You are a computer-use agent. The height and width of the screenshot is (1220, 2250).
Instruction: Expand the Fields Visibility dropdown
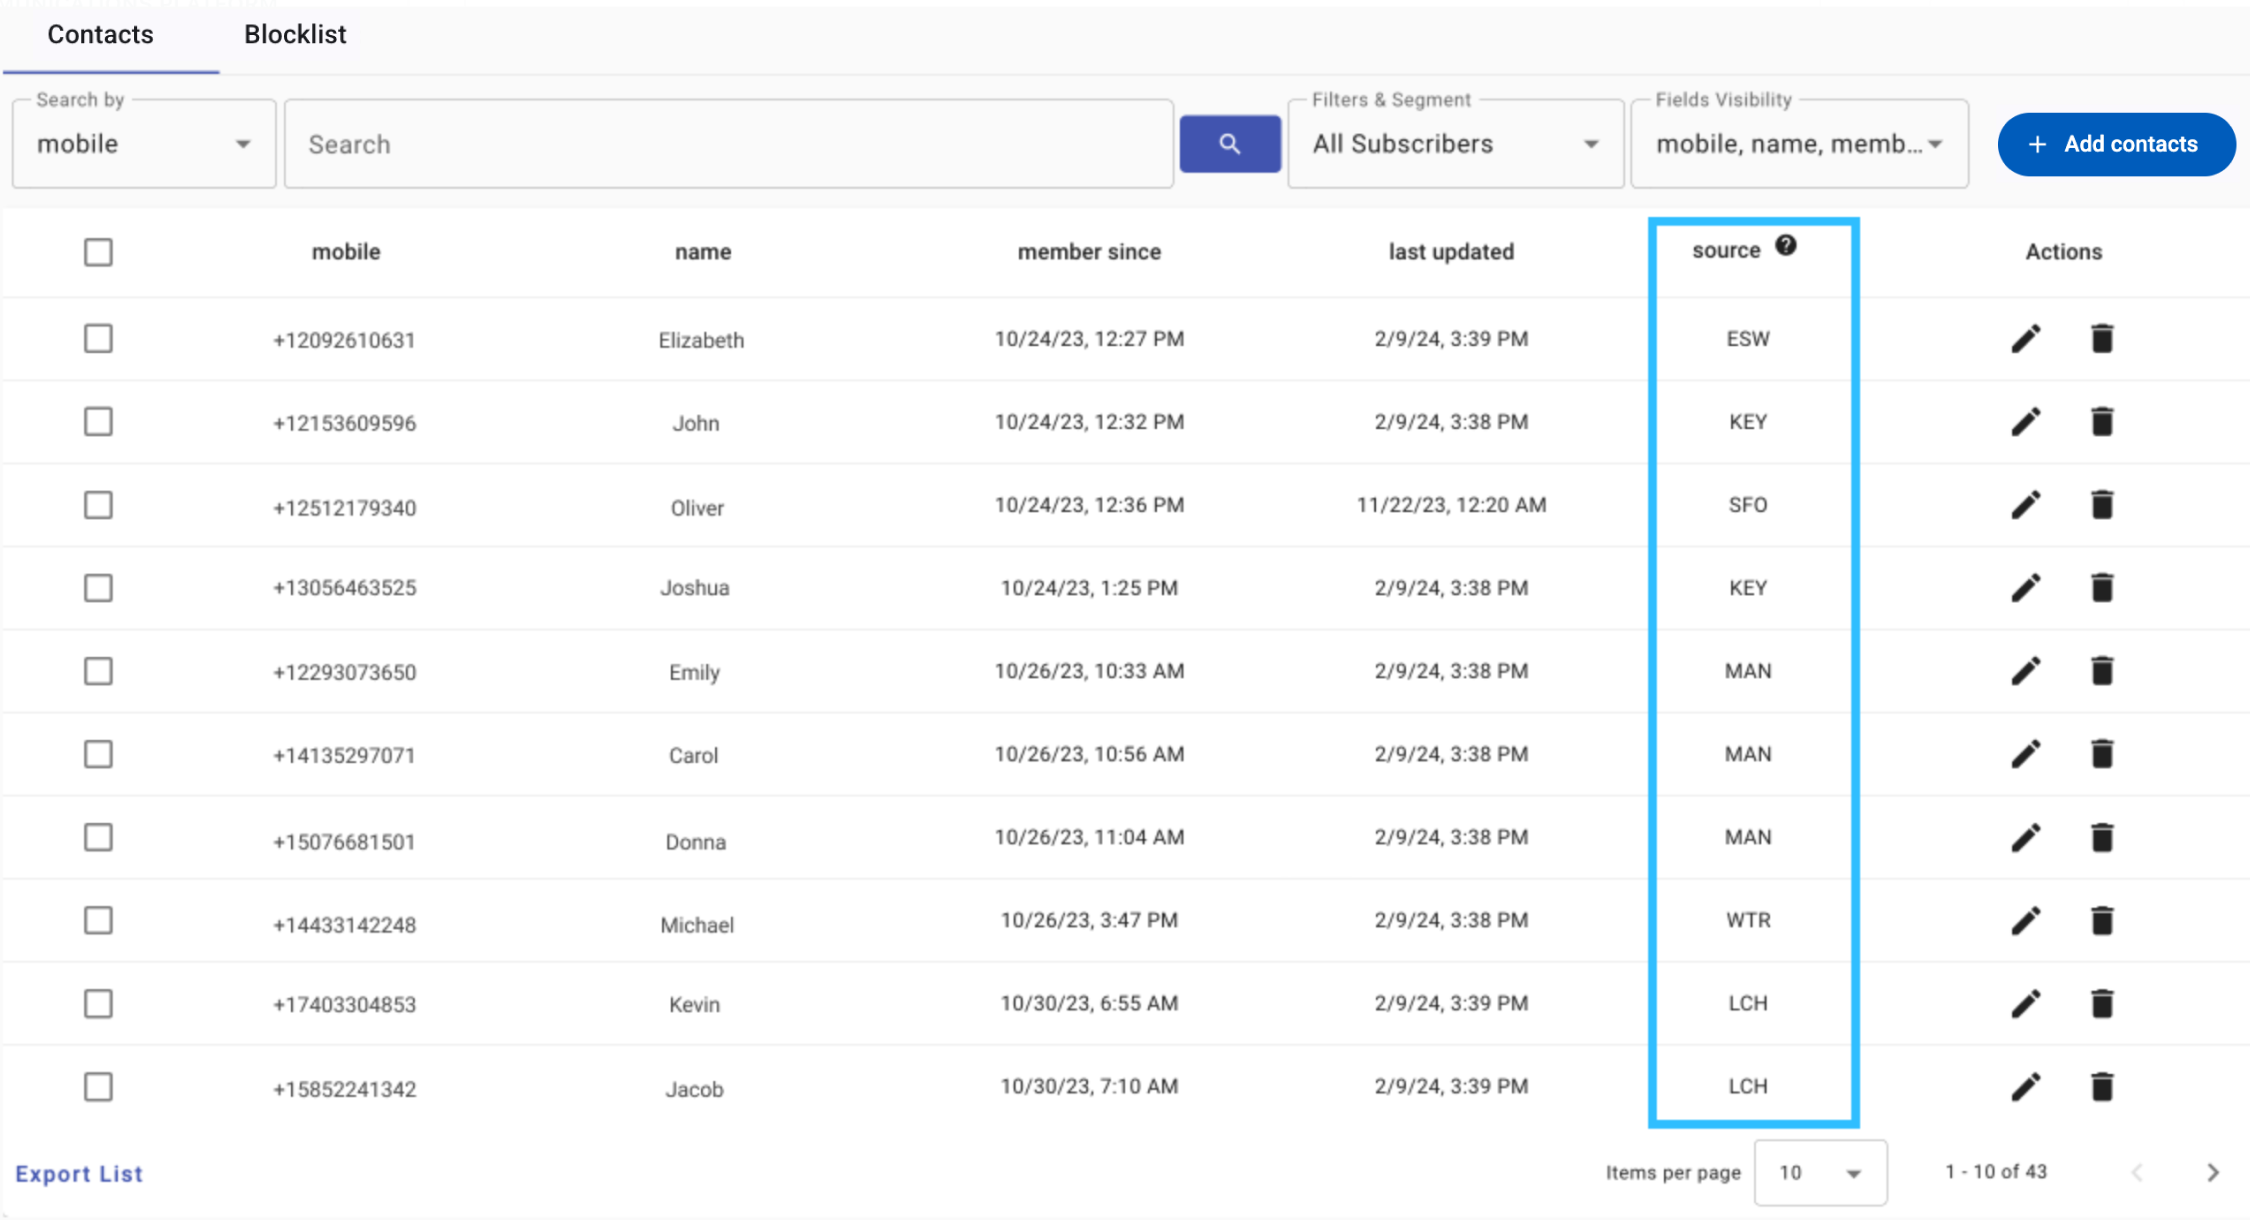click(x=1799, y=144)
